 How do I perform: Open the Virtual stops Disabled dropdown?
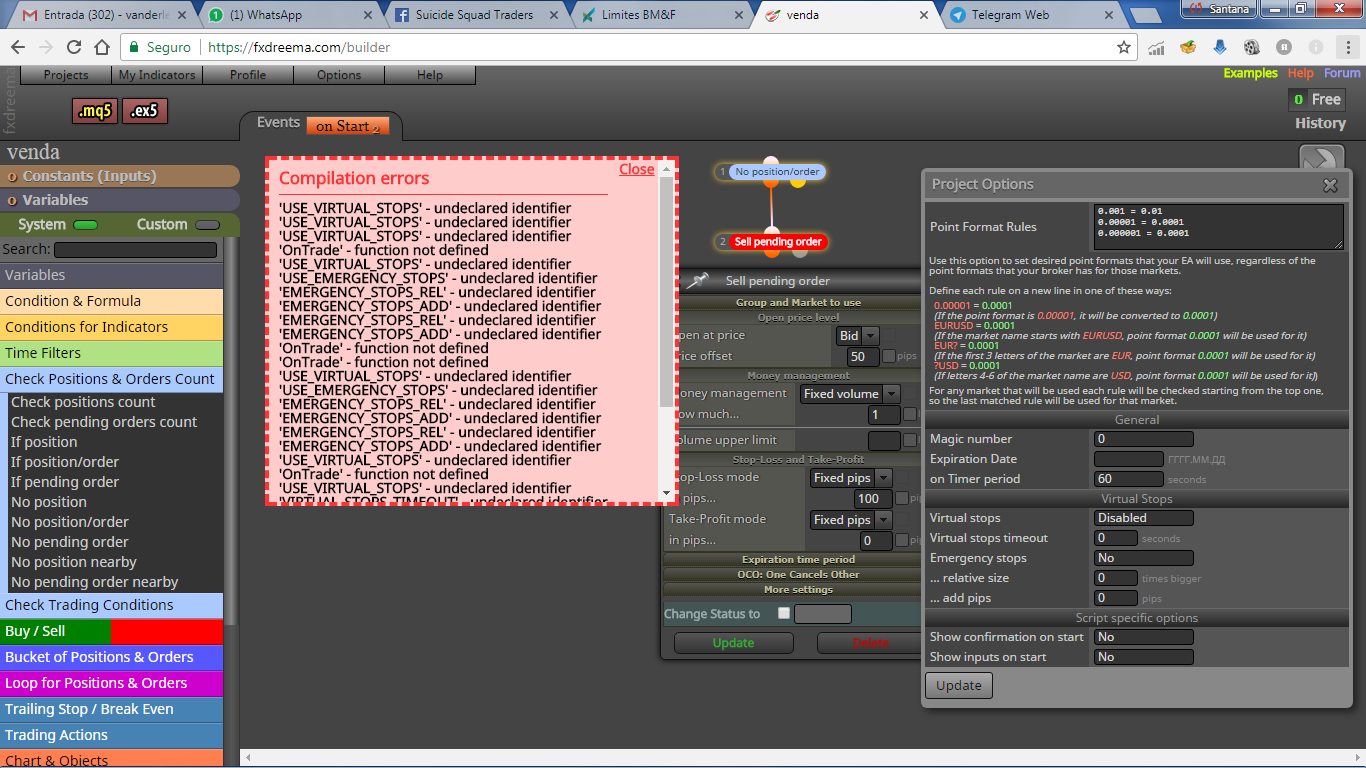[1143, 518]
